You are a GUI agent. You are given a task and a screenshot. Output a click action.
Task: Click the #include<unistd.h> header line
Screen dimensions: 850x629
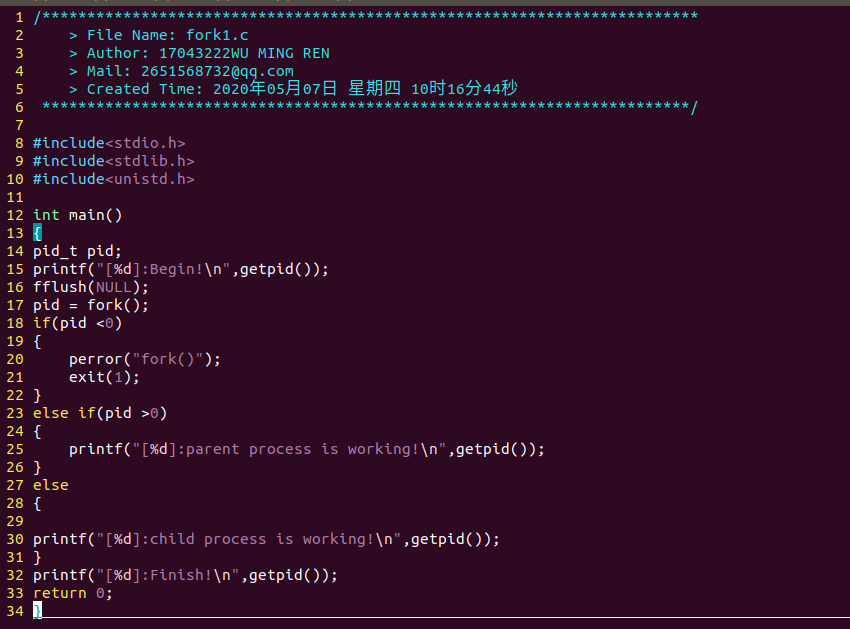click(113, 179)
